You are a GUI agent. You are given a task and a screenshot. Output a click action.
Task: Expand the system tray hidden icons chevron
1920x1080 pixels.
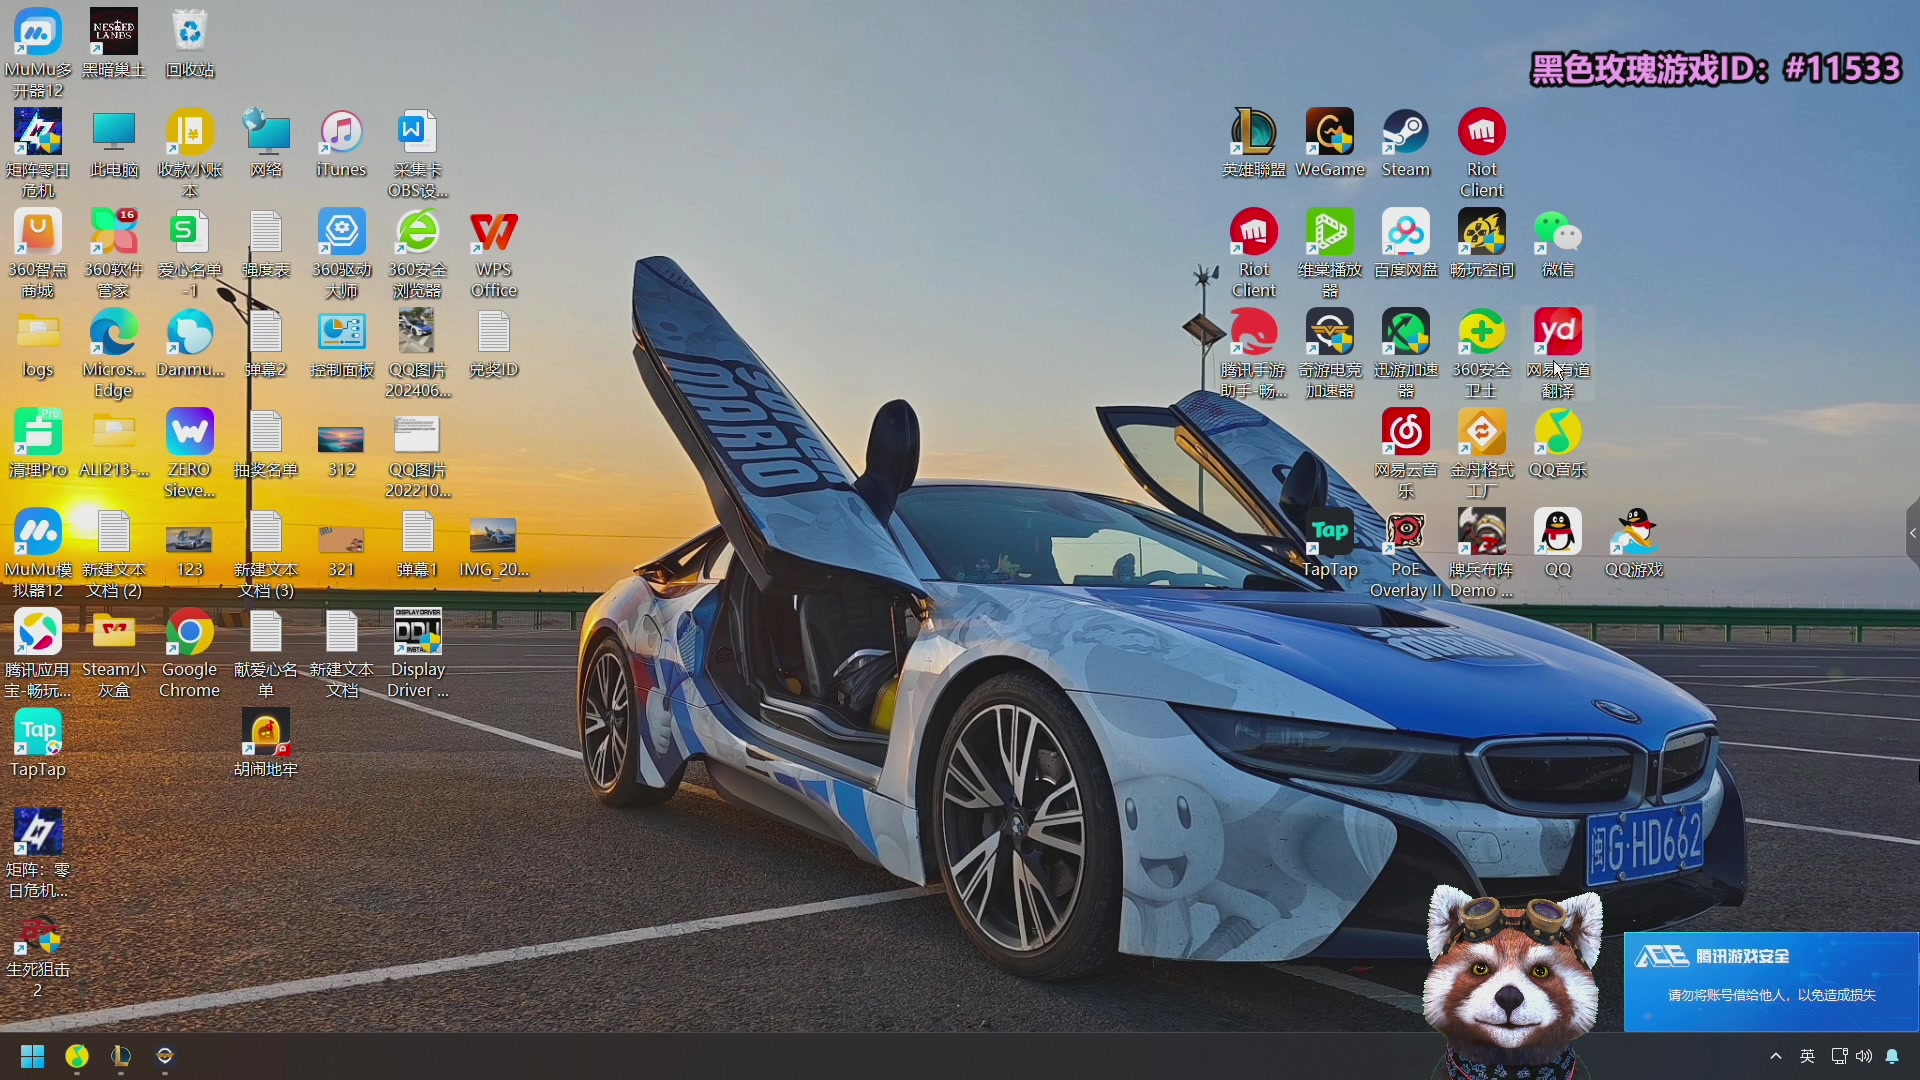pos(1776,1056)
